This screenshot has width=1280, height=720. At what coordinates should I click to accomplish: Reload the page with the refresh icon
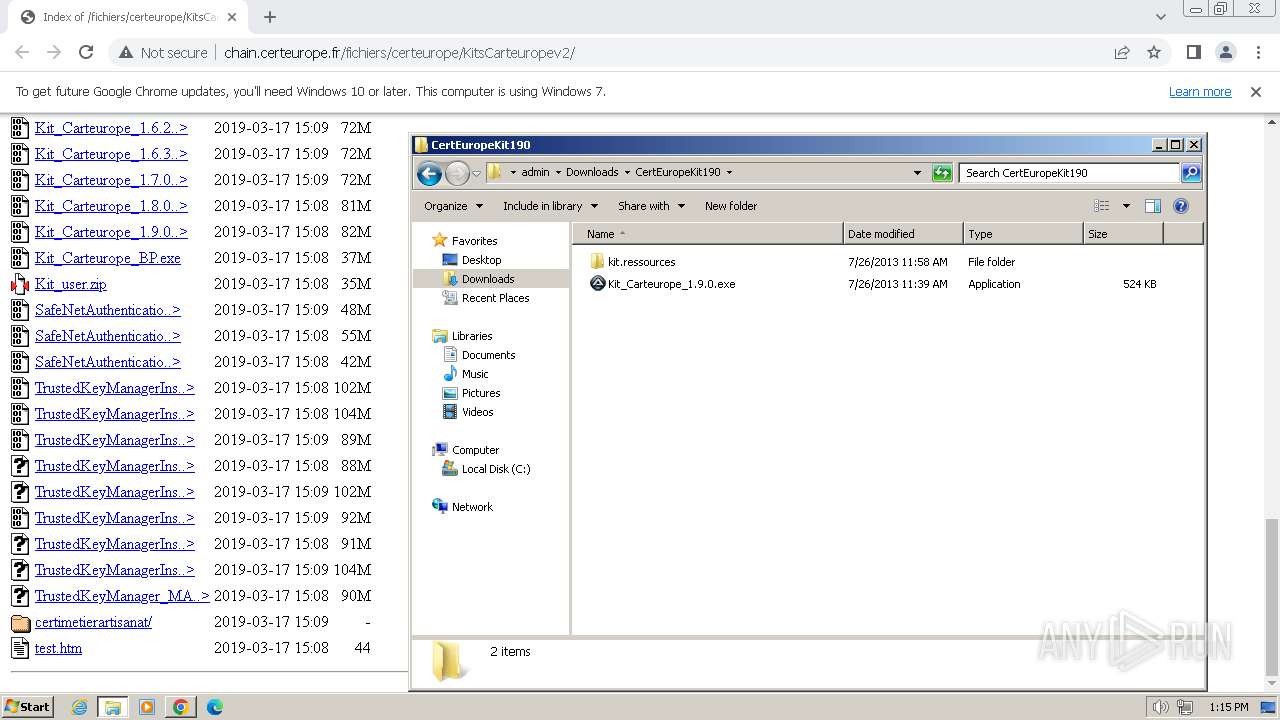(86, 52)
